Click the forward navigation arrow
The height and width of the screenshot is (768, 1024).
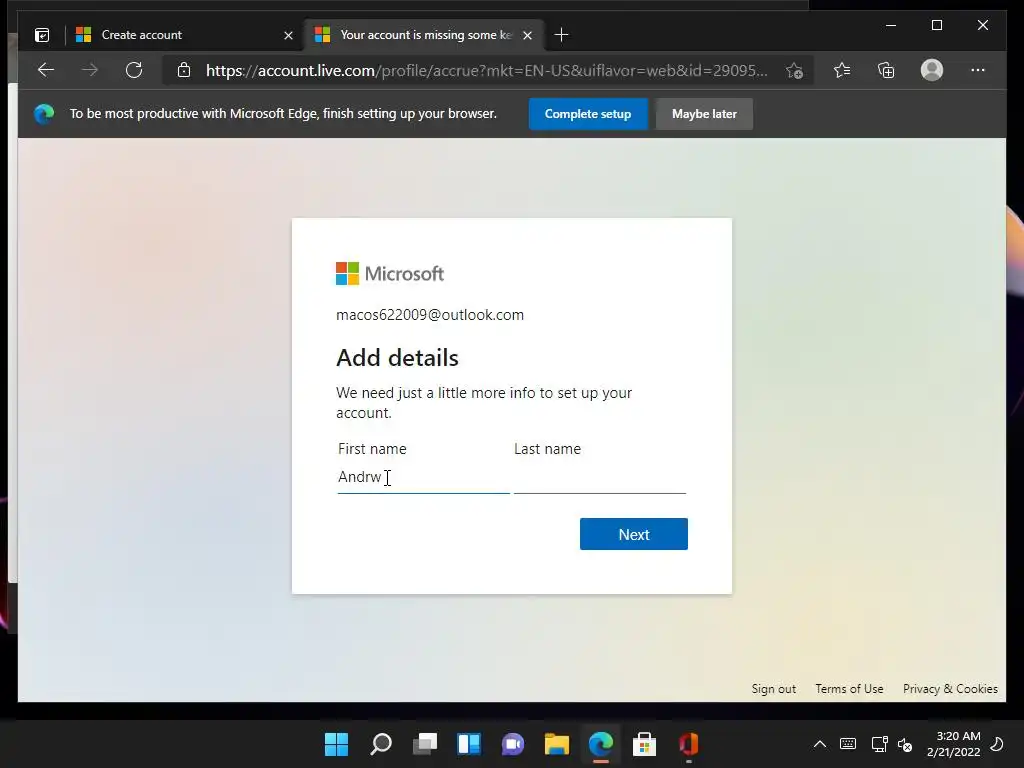pos(90,70)
